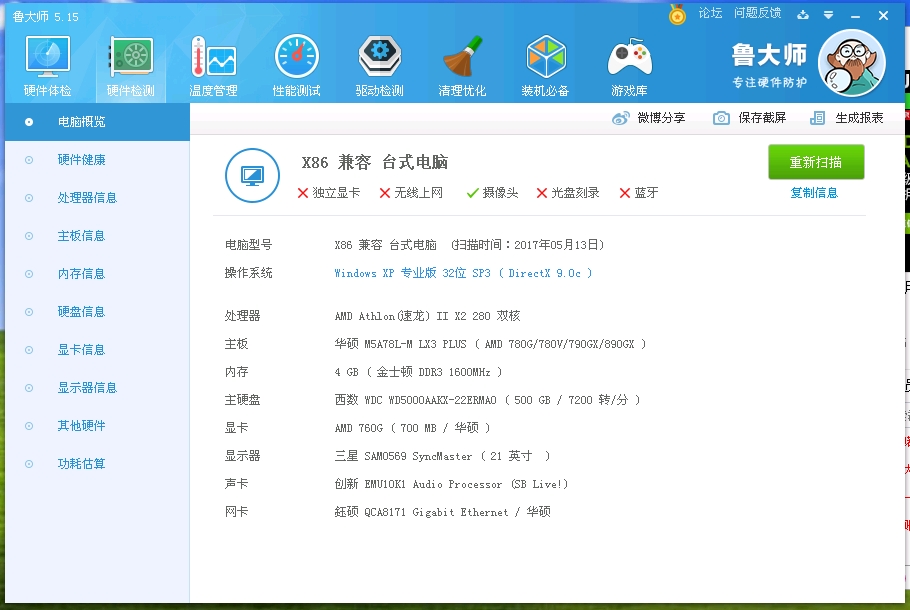910x610 pixels.
Task: Click the 主硬盘 row label
Action: tap(243, 400)
